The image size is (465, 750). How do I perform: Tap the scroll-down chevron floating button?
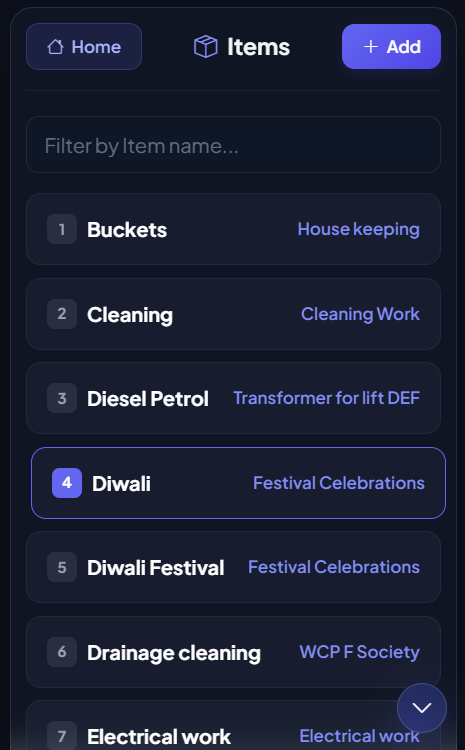[422, 707]
